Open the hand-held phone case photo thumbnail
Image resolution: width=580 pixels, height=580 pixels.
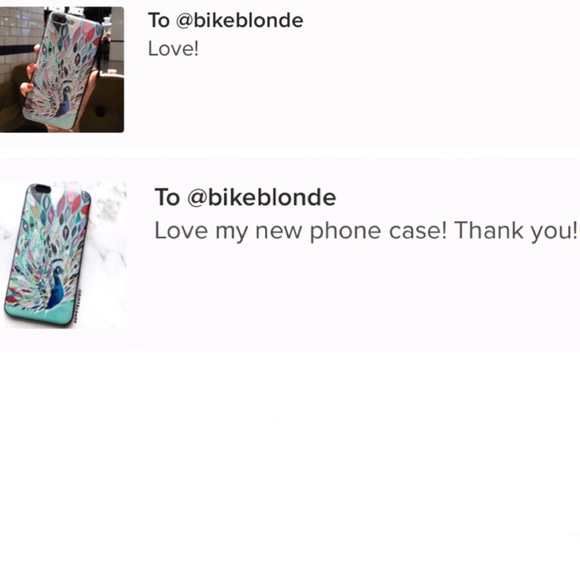(x=62, y=70)
